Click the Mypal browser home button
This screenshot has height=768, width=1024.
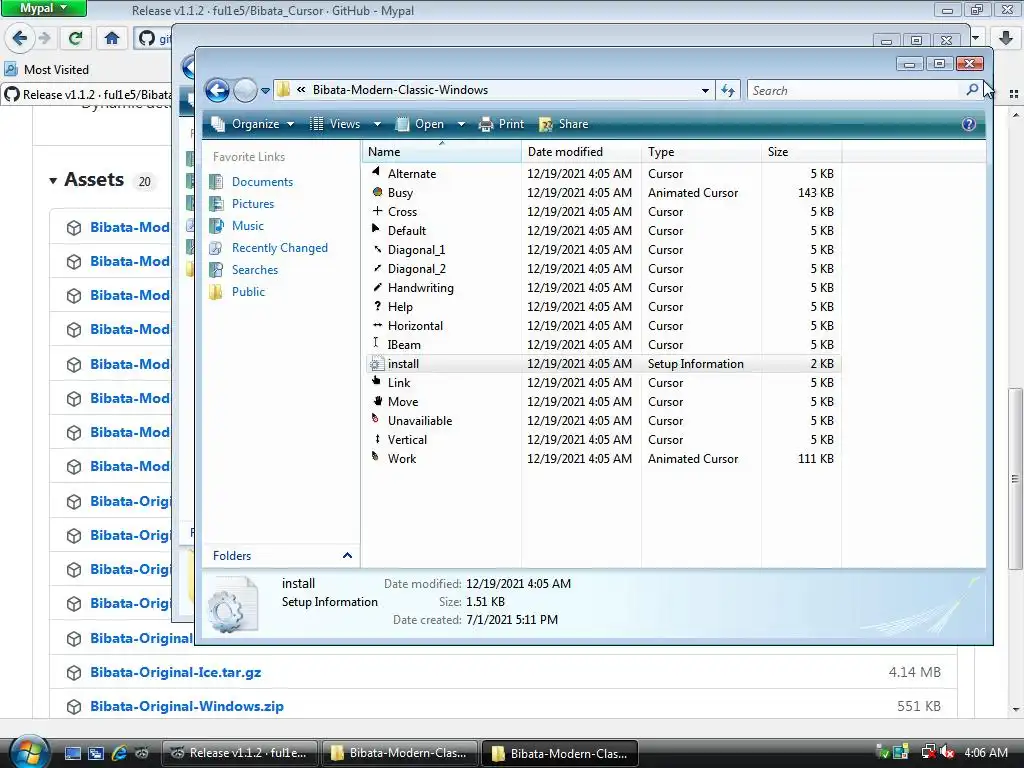point(112,38)
